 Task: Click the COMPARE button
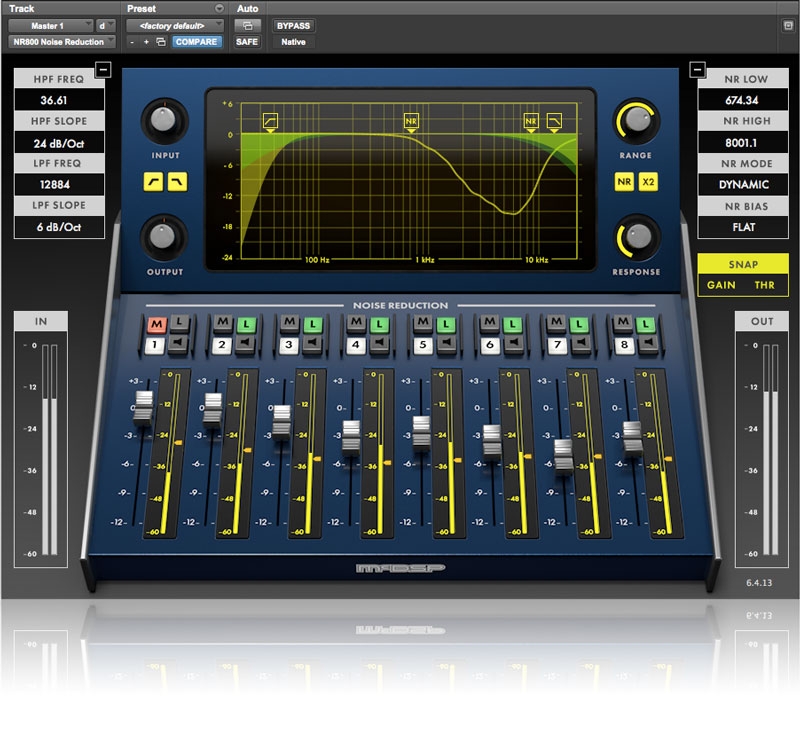click(x=196, y=42)
